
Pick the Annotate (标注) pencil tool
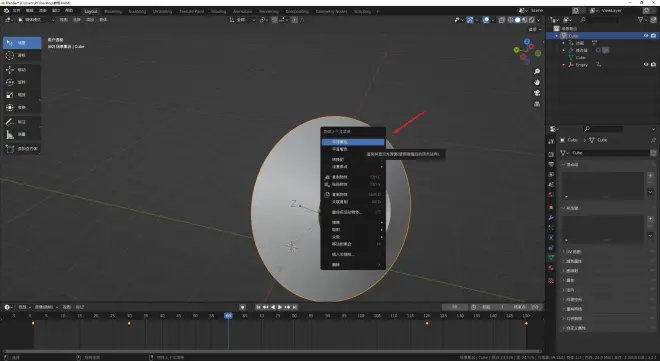(22, 122)
